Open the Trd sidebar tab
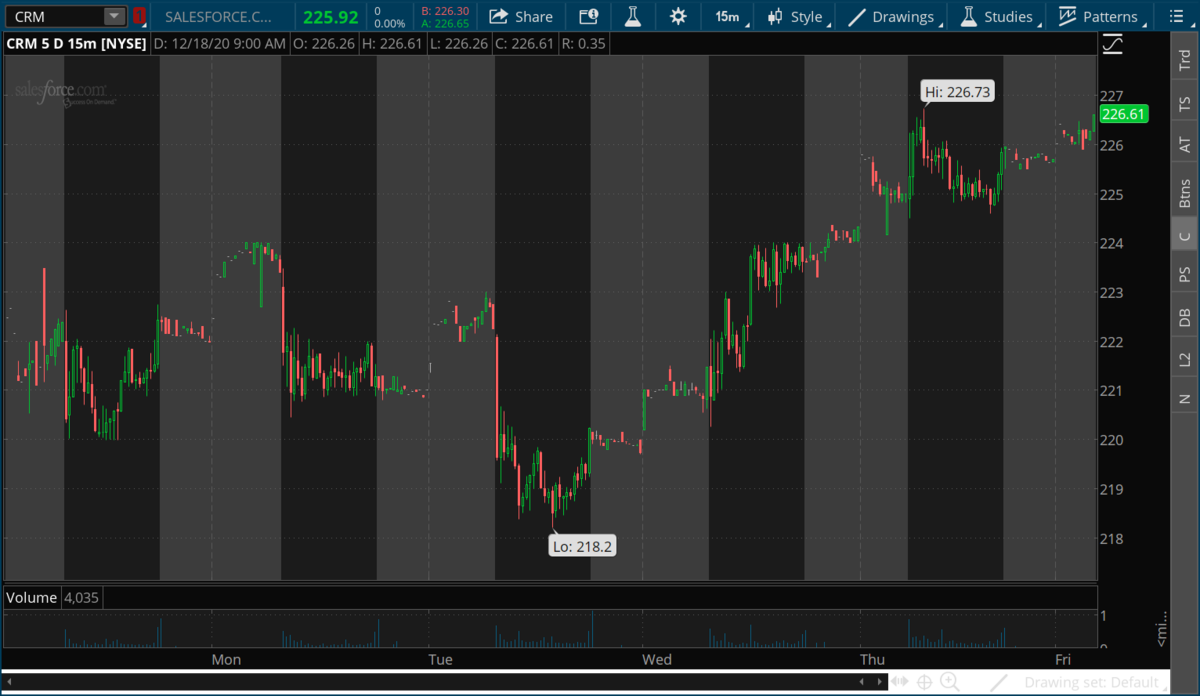 1185,60
